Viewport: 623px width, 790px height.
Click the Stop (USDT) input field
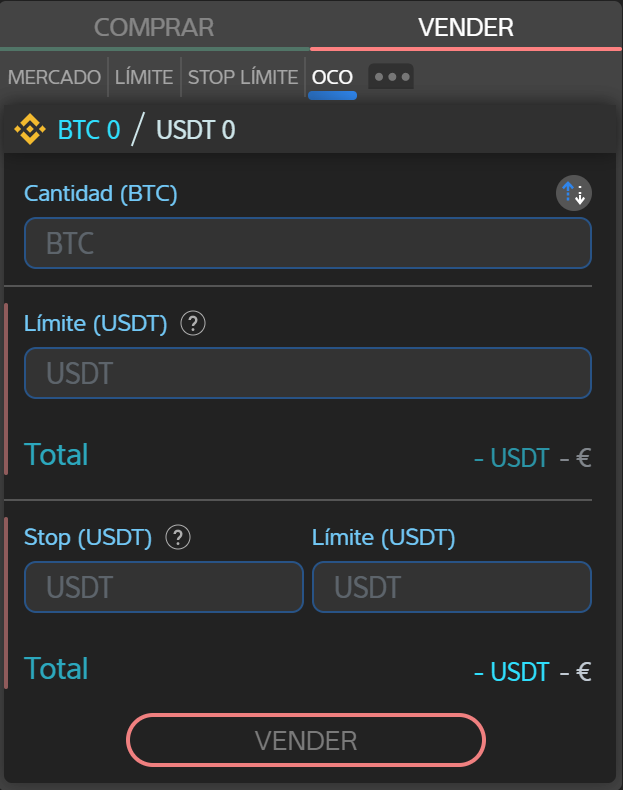(x=163, y=587)
